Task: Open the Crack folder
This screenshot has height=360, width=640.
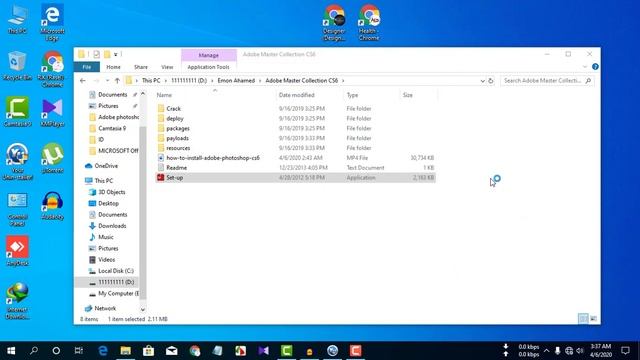Action: [x=173, y=109]
